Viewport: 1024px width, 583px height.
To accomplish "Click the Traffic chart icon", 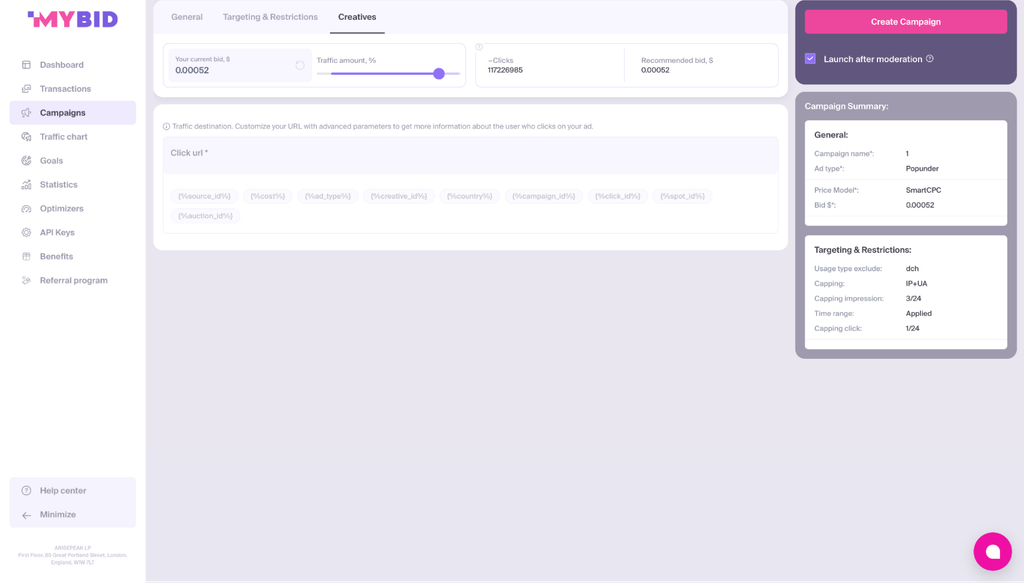I will pos(26,136).
